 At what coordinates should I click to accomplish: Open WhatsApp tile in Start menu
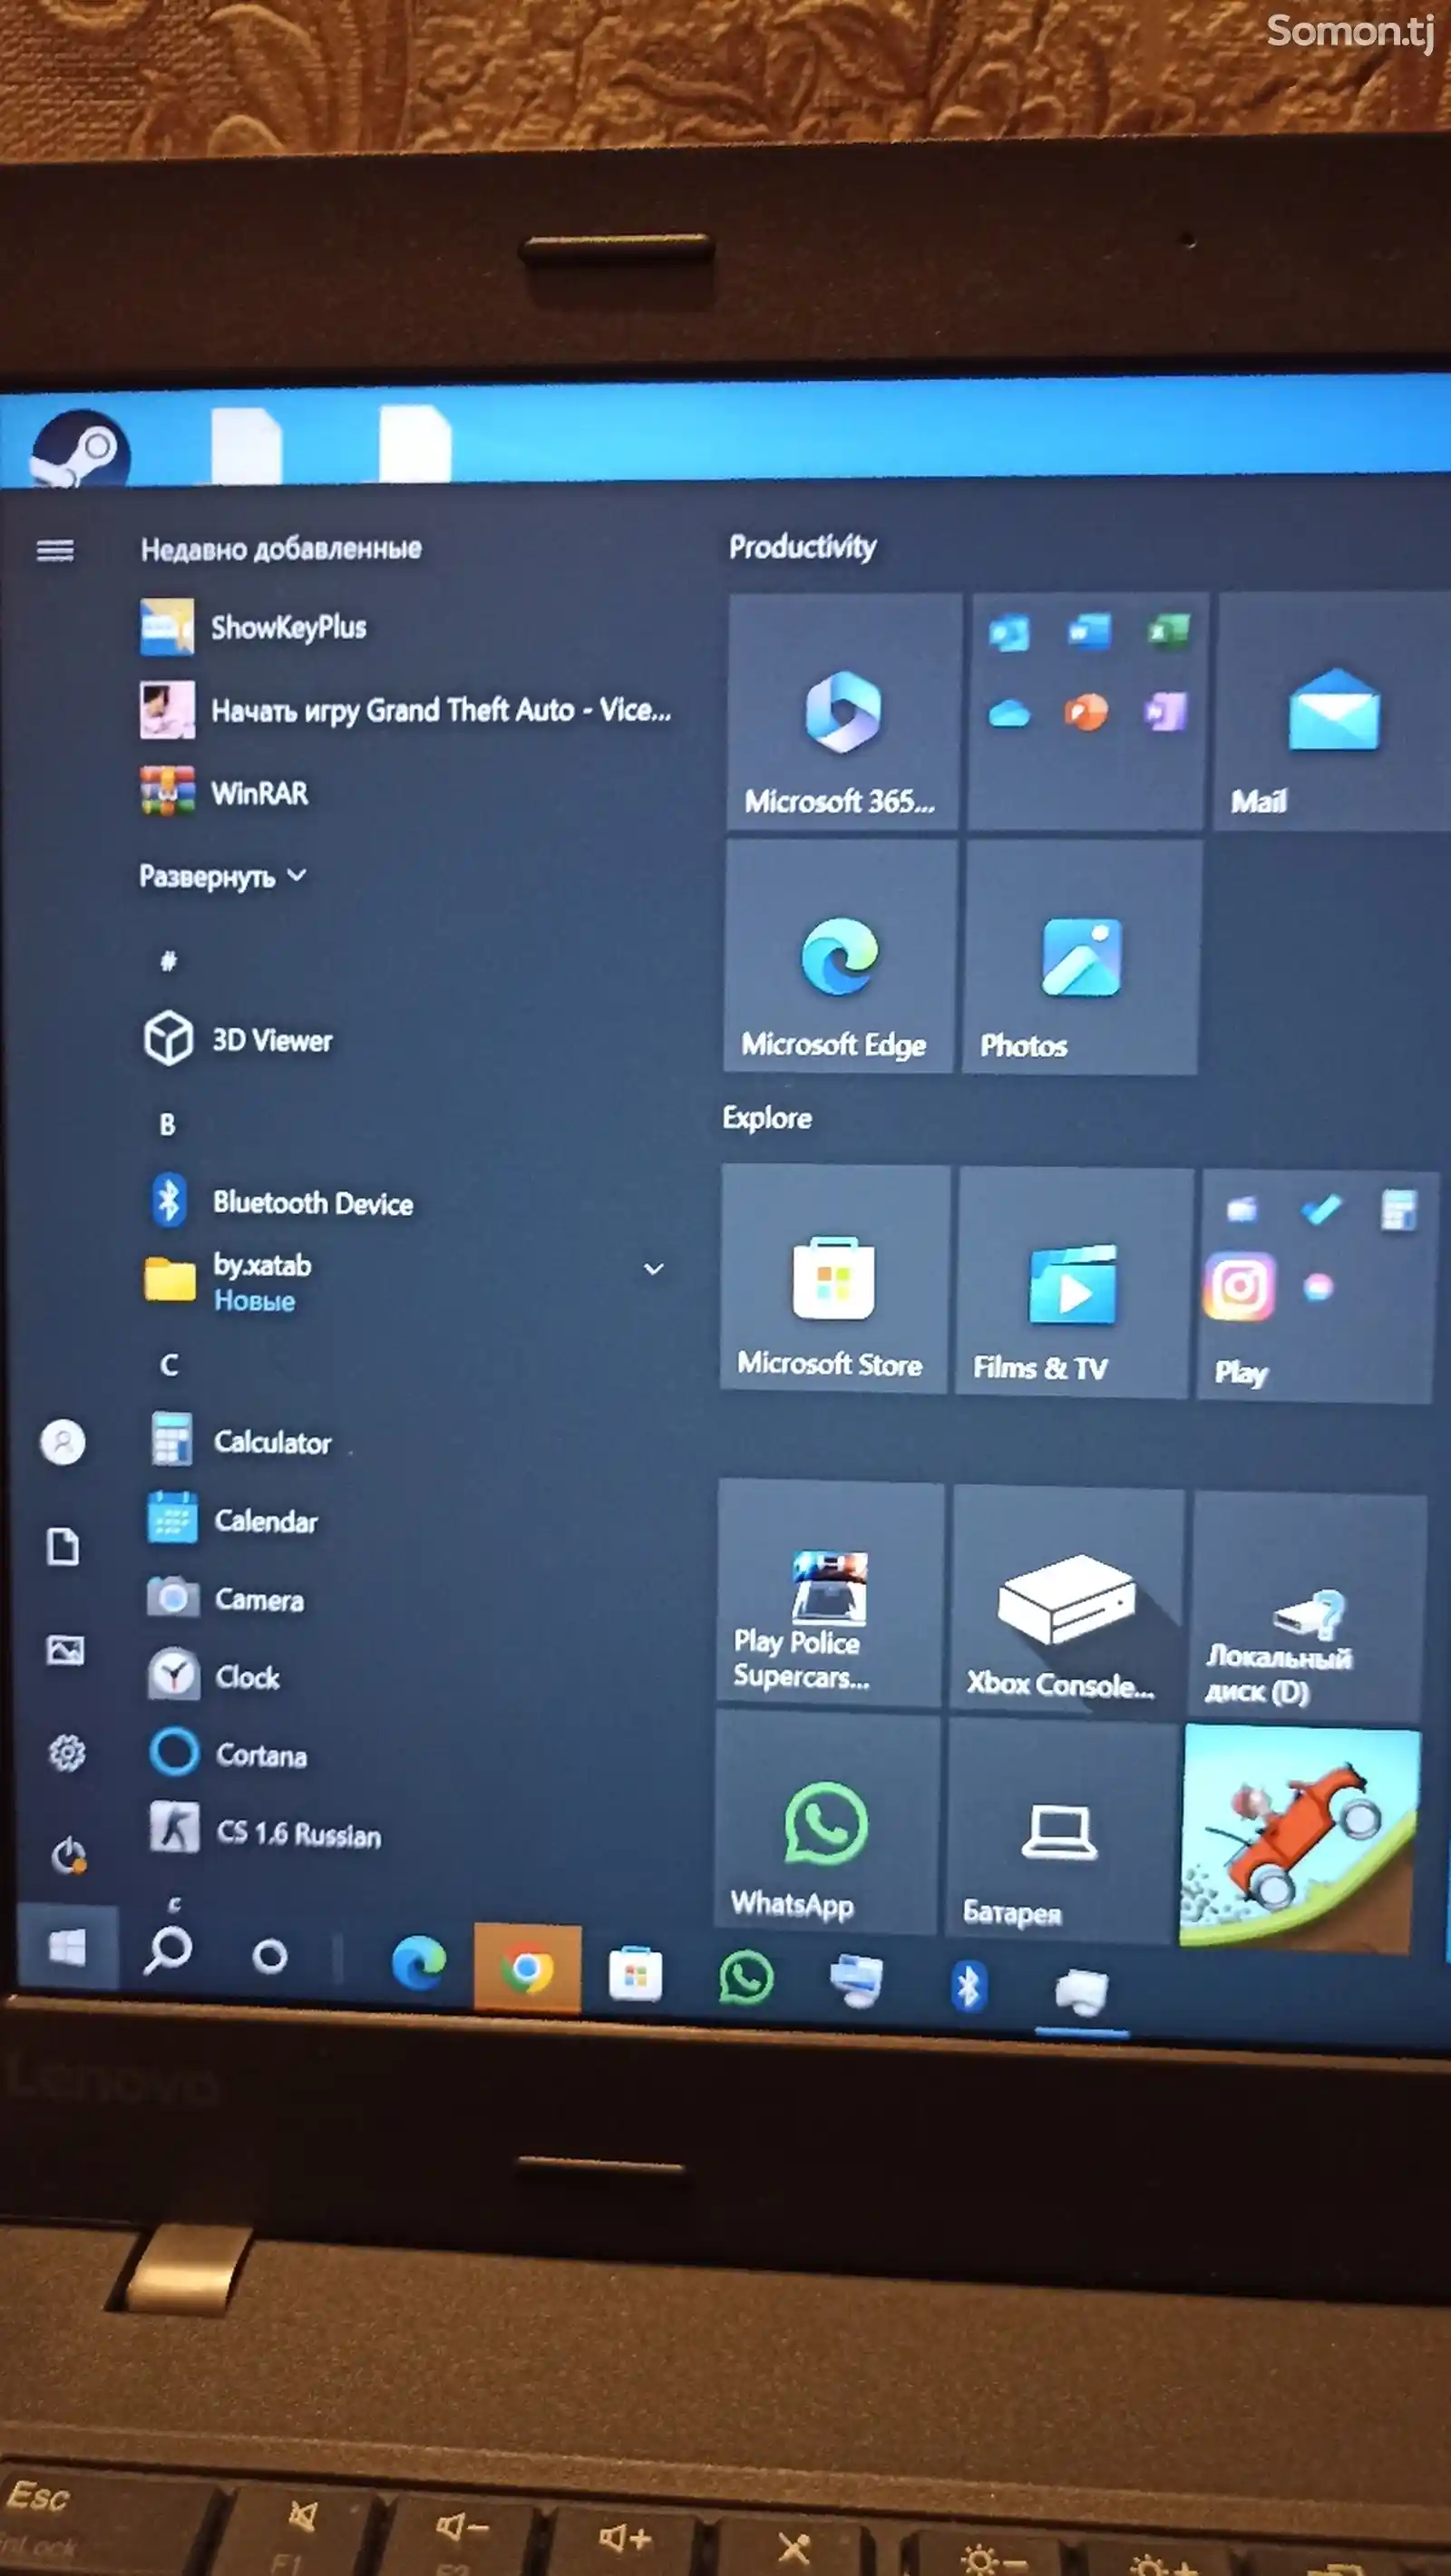coord(825,1823)
